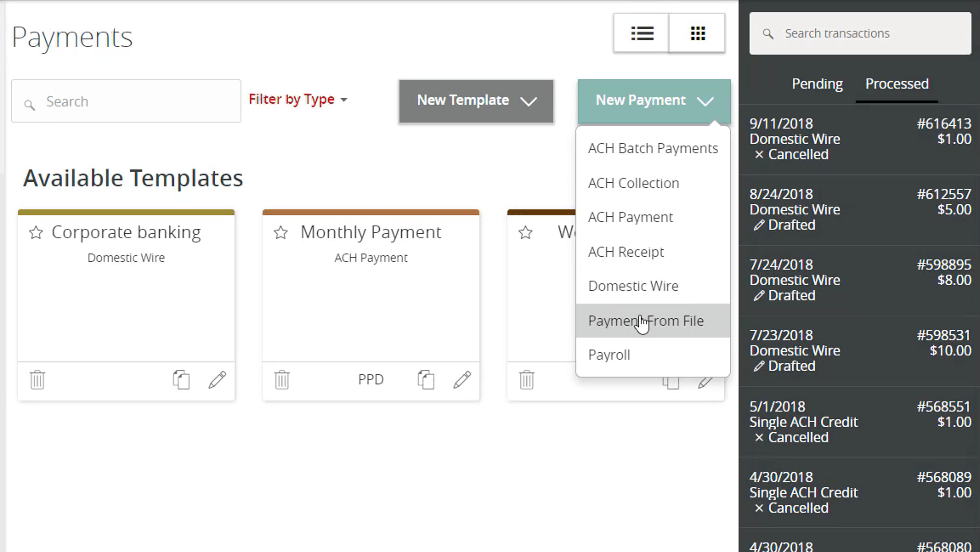Viewport: 980px width, 552px height.
Task: Switch to the Pending tab
Action: (x=817, y=84)
